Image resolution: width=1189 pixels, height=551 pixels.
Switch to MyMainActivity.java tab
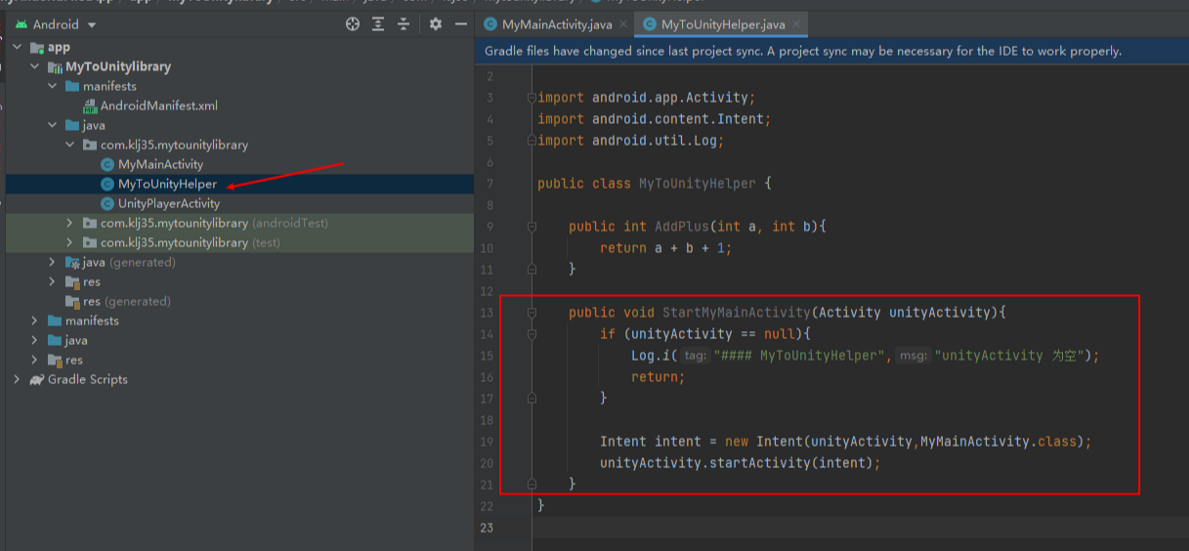[556, 25]
